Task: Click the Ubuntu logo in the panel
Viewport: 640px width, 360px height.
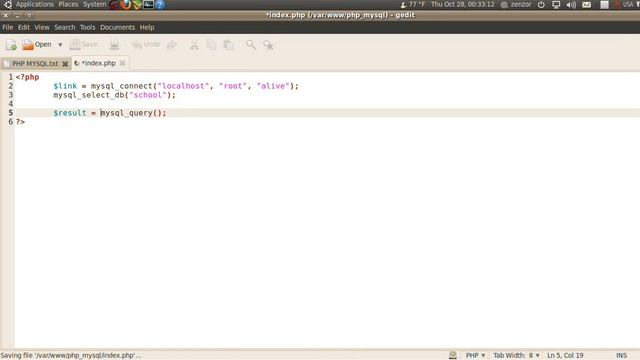Action: pyautogui.click(x=8, y=4)
